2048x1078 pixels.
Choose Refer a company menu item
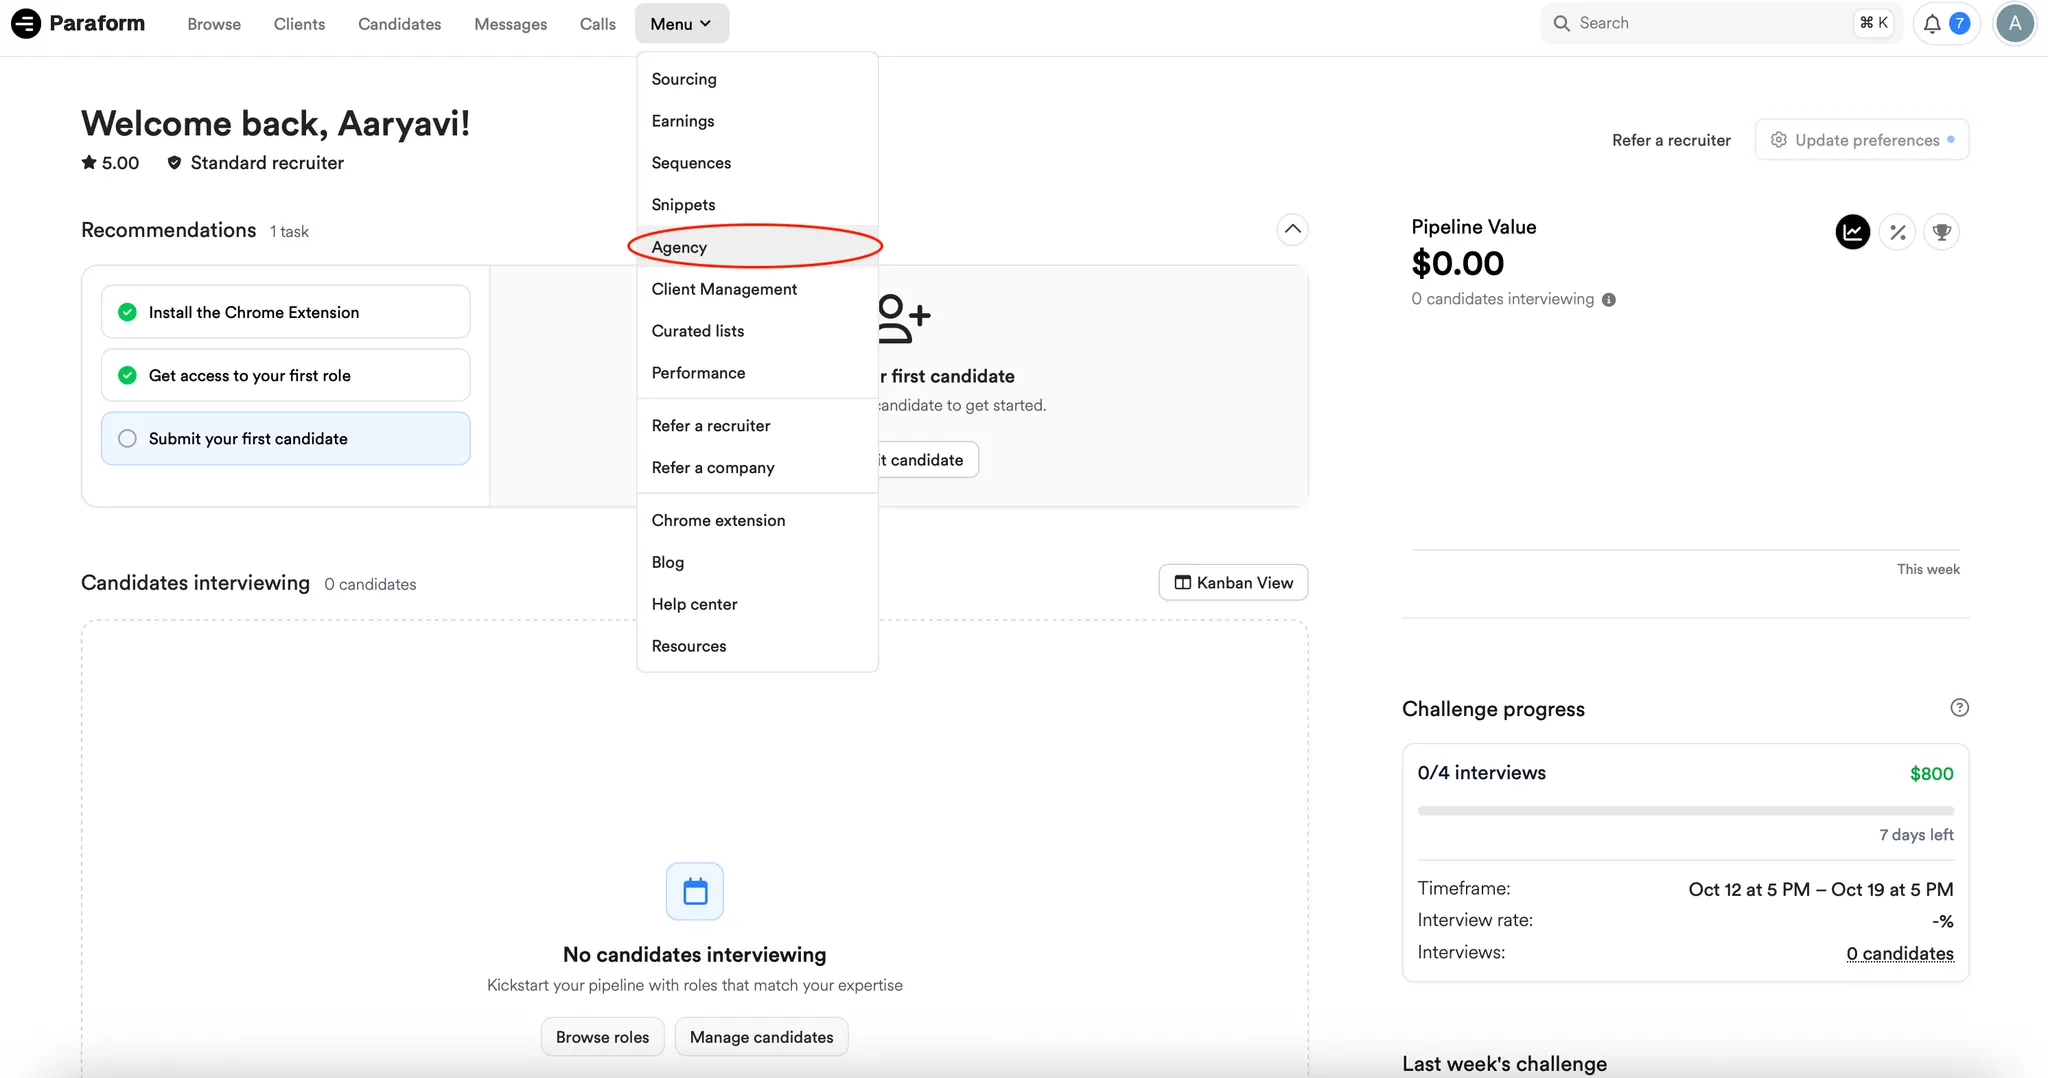point(757,468)
